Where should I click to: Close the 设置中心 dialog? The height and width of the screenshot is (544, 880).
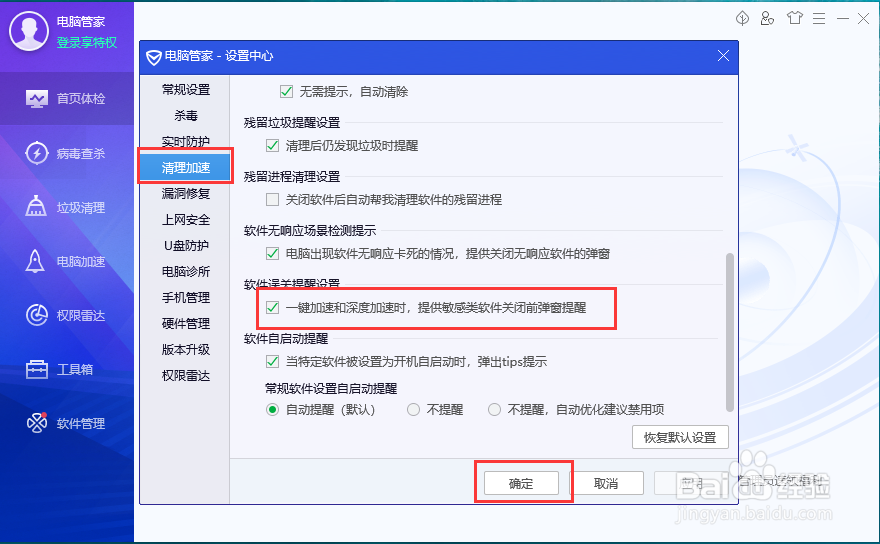point(723,56)
